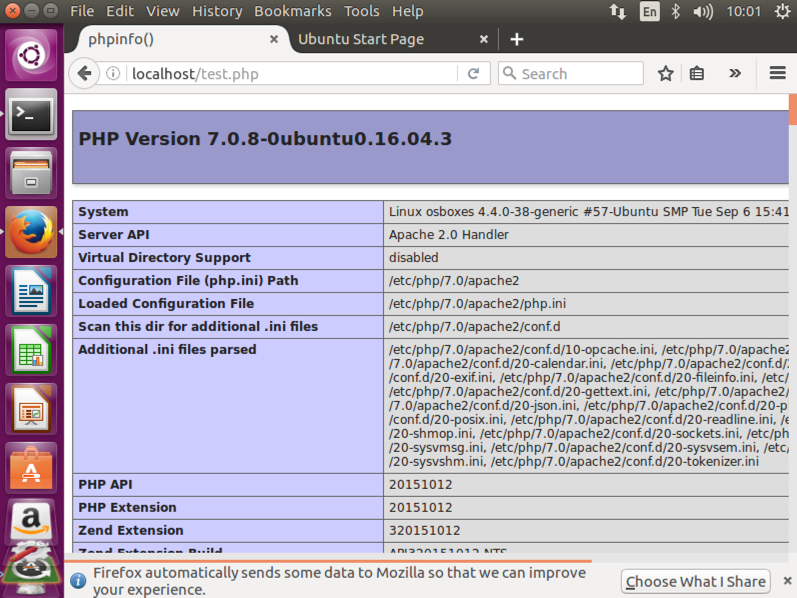This screenshot has height=598, width=797.
Task: Open Ubuntu Dash search launcher
Action: pyautogui.click(x=32, y=55)
